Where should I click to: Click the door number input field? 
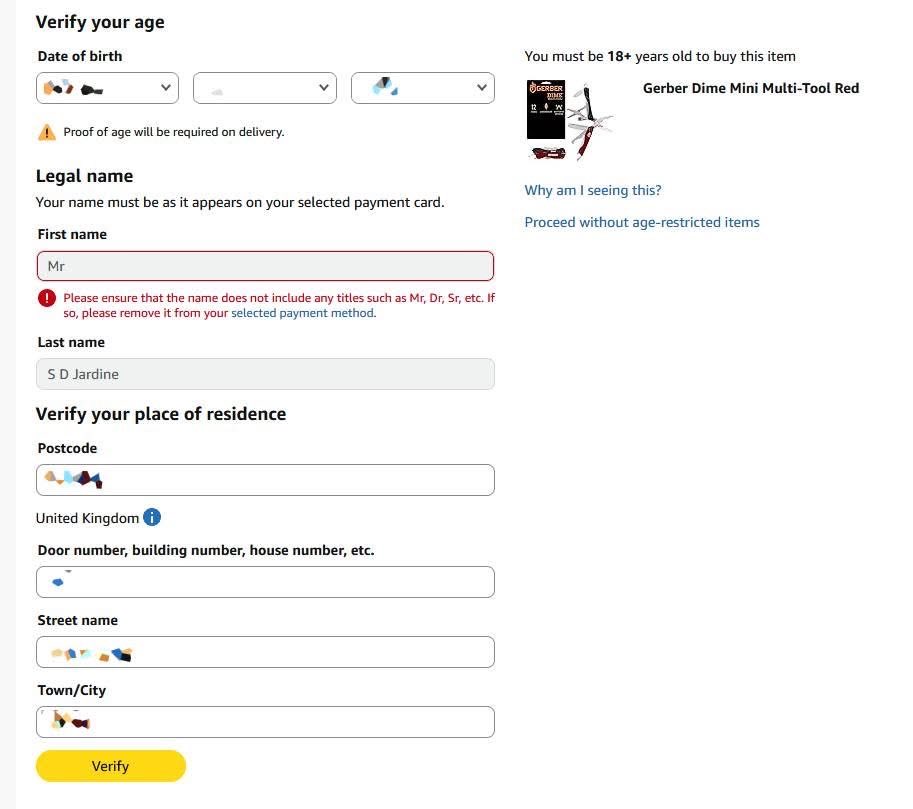265,582
